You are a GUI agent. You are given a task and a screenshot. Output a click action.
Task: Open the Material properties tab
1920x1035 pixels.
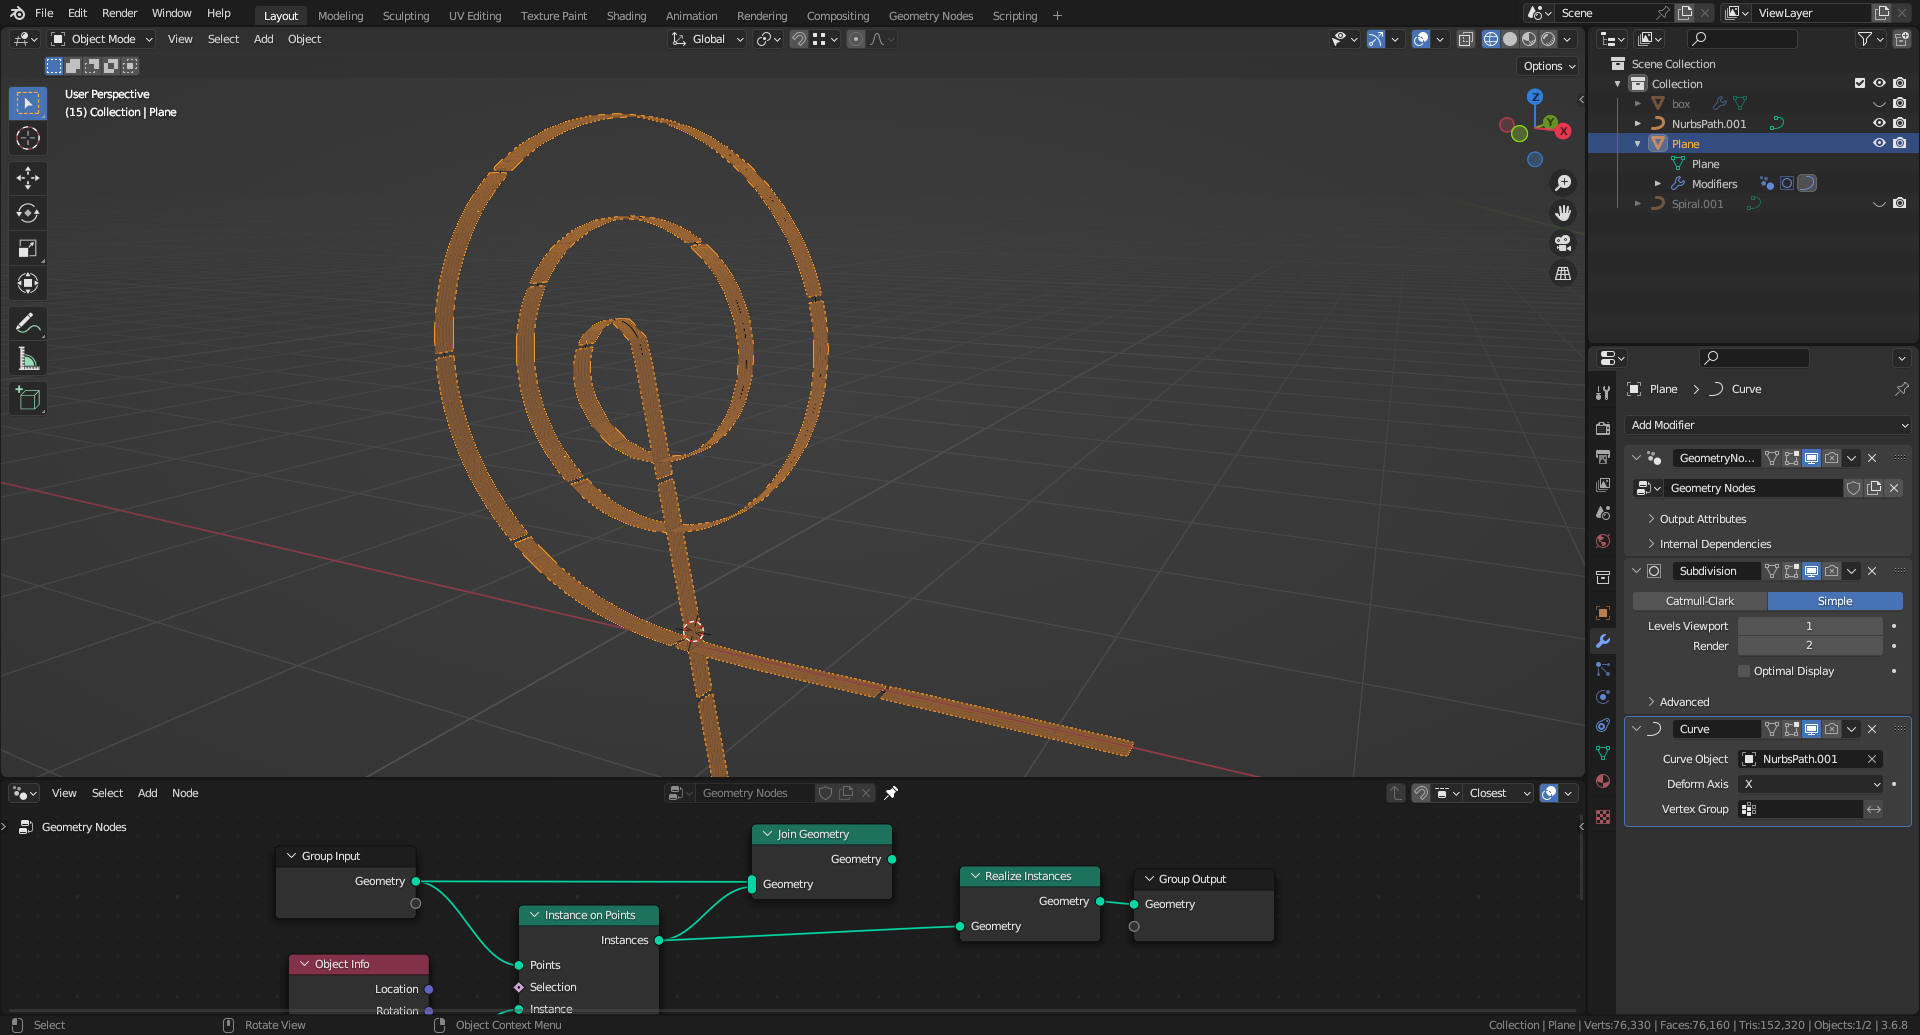click(x=1603, y=781)
